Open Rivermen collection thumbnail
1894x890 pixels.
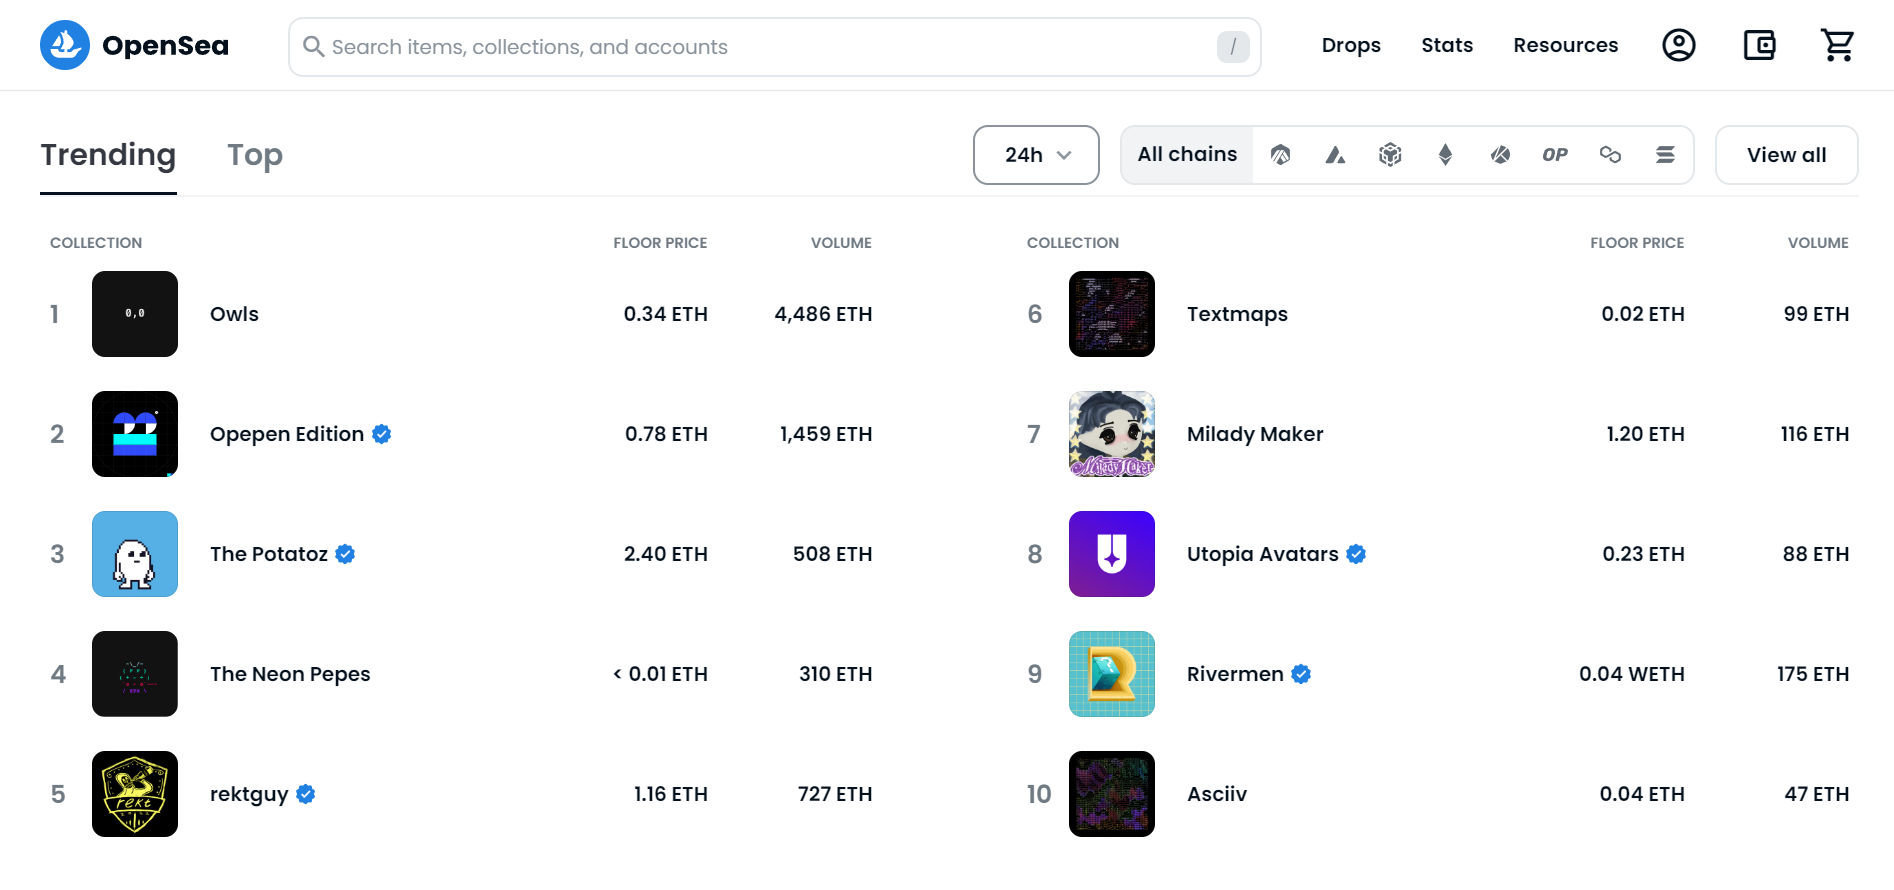pyautogui.click(x=1112, y=674)
